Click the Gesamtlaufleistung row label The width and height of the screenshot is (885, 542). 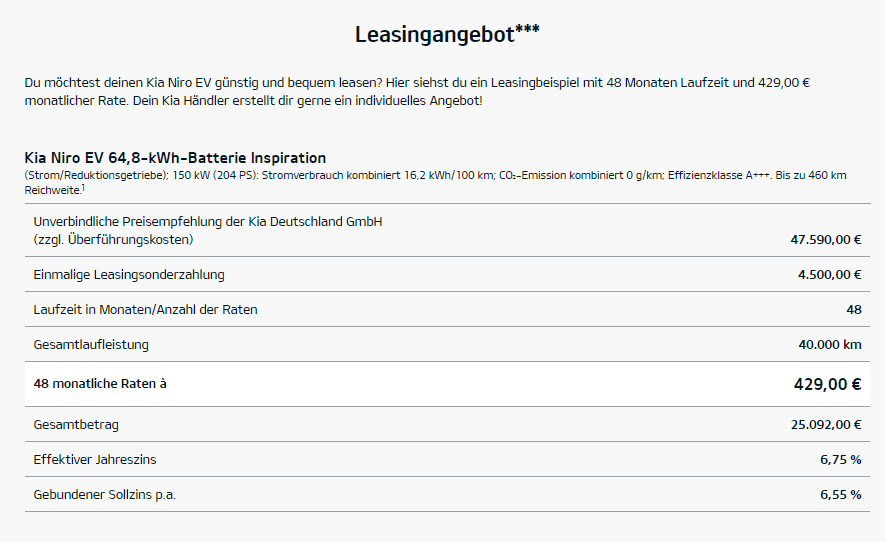point(91,344)
